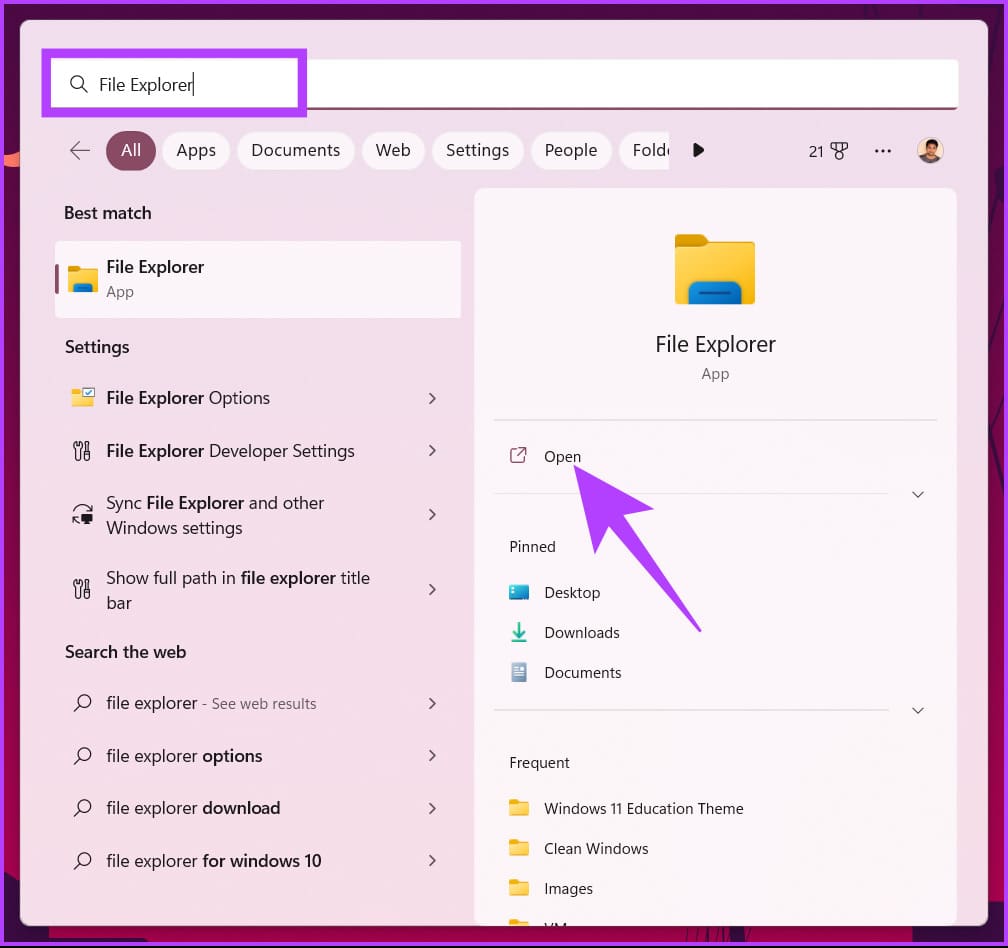This screenshot has width=1008, height=948.
Task: Expand file explorer for windows 10 chevron
Action: pos(432,861)
